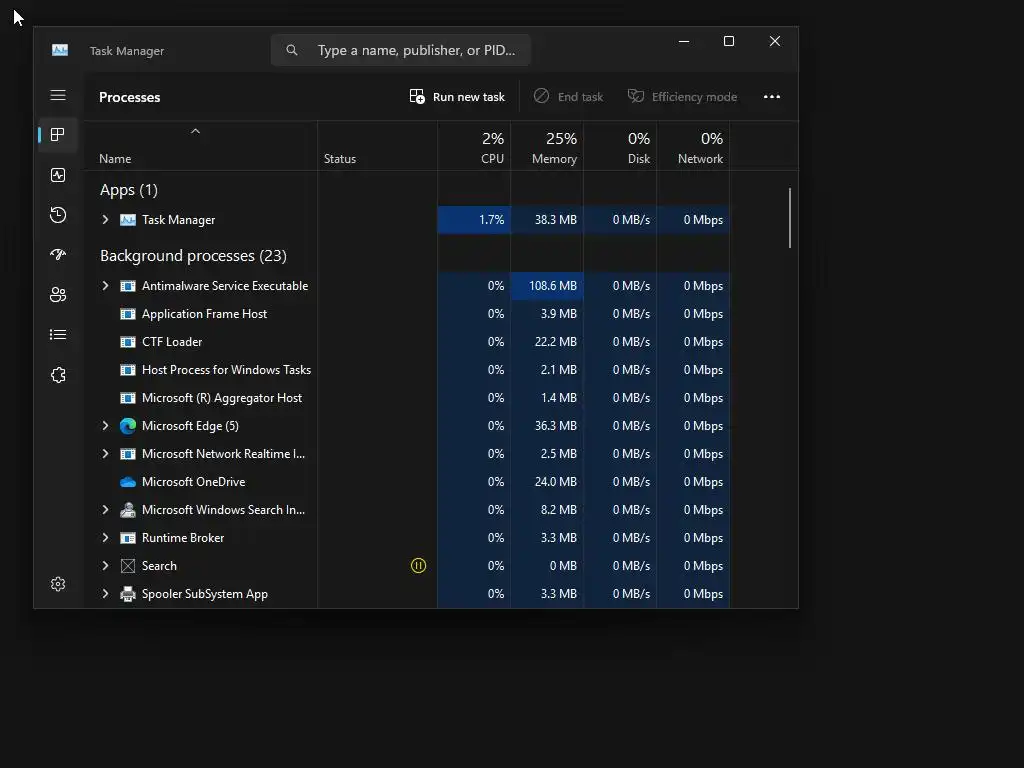
Task: Open the Users sidebar icon
Action: click(x=57, y=295)
